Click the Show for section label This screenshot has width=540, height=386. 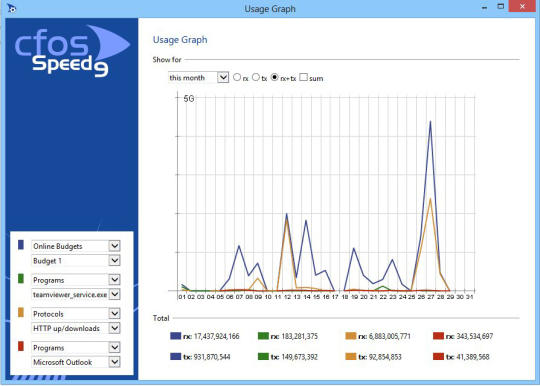167,60
